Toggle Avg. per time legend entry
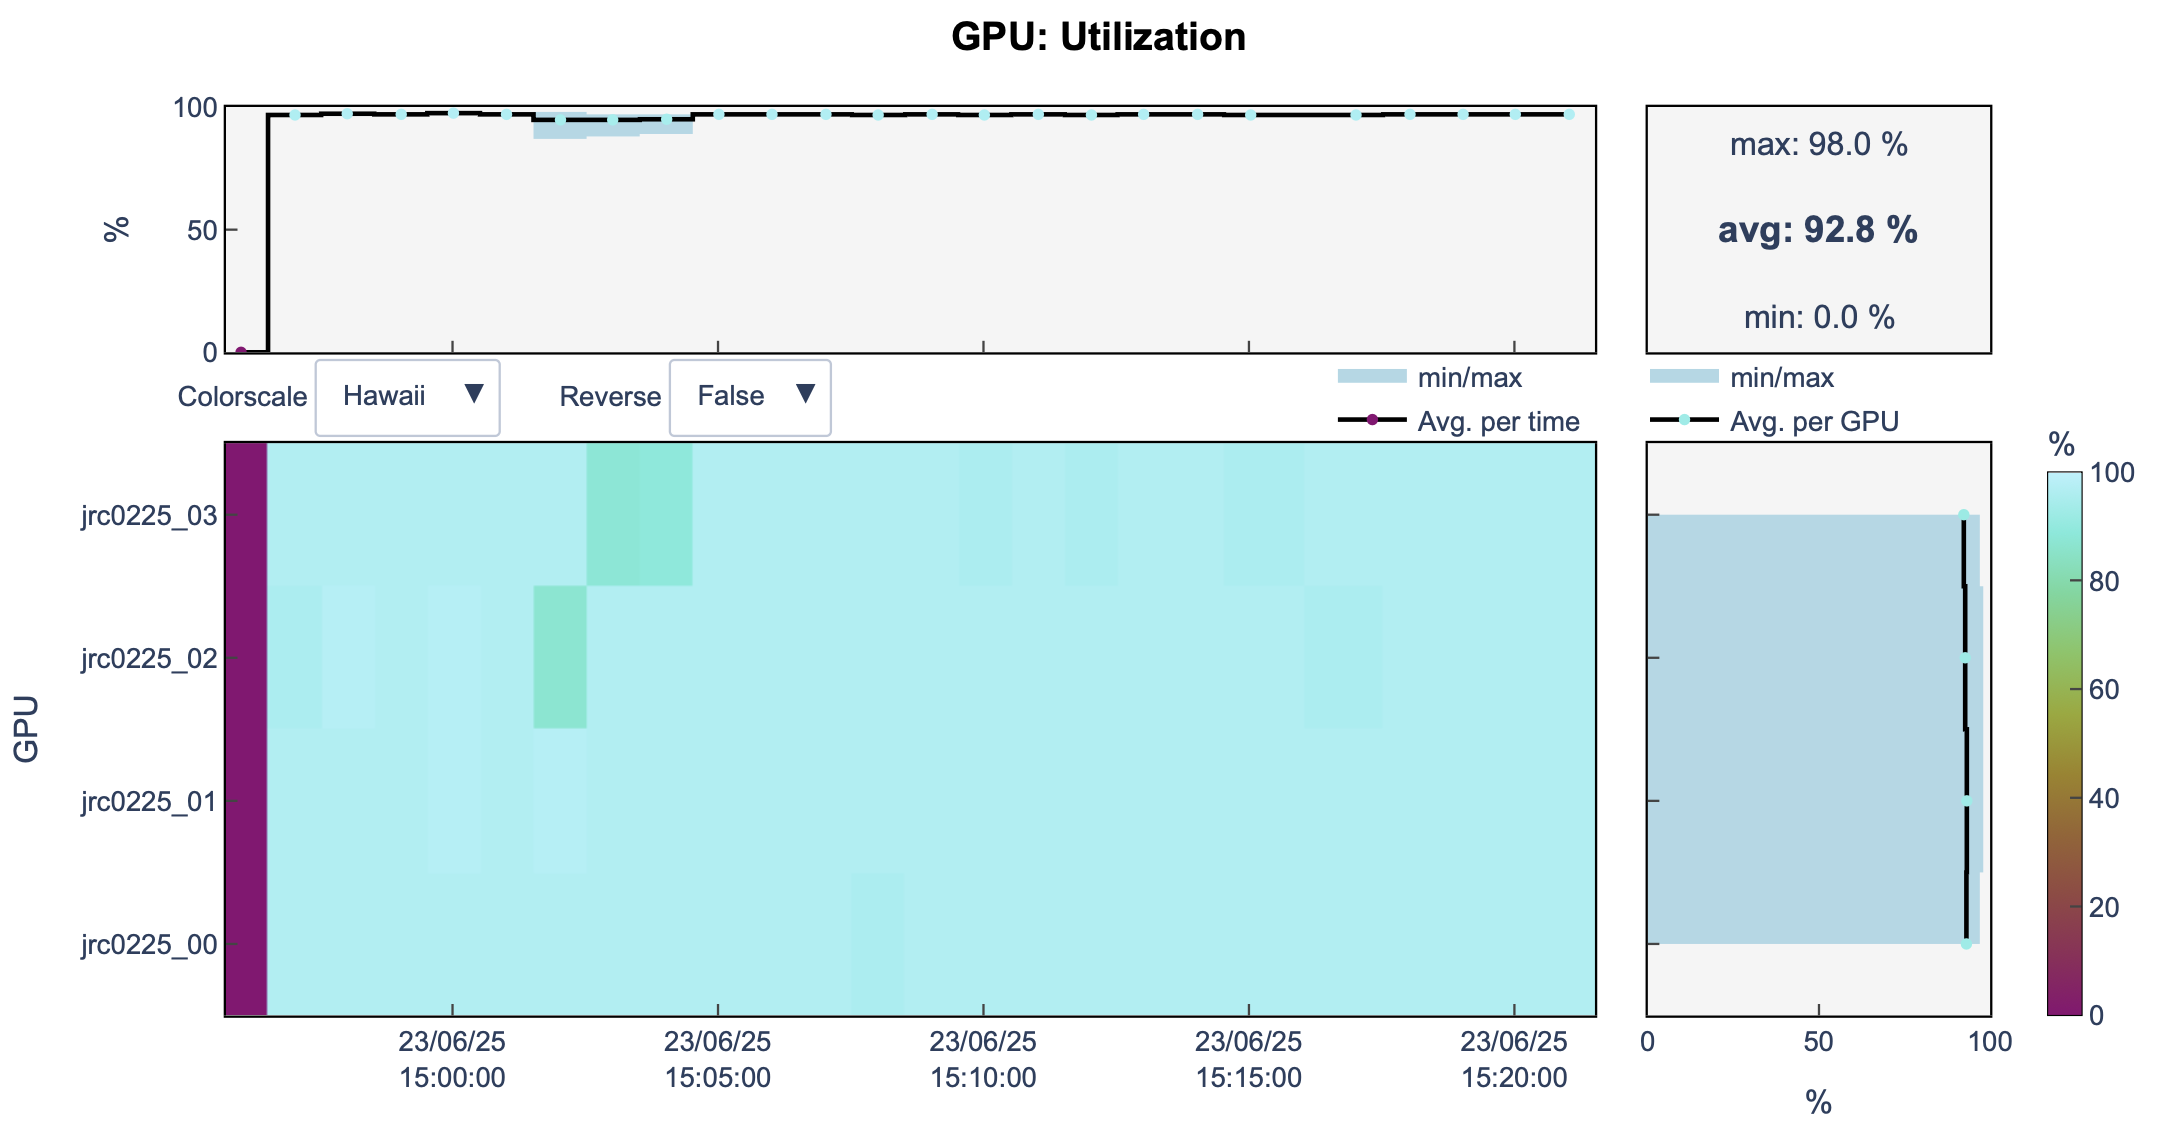 1497,422
